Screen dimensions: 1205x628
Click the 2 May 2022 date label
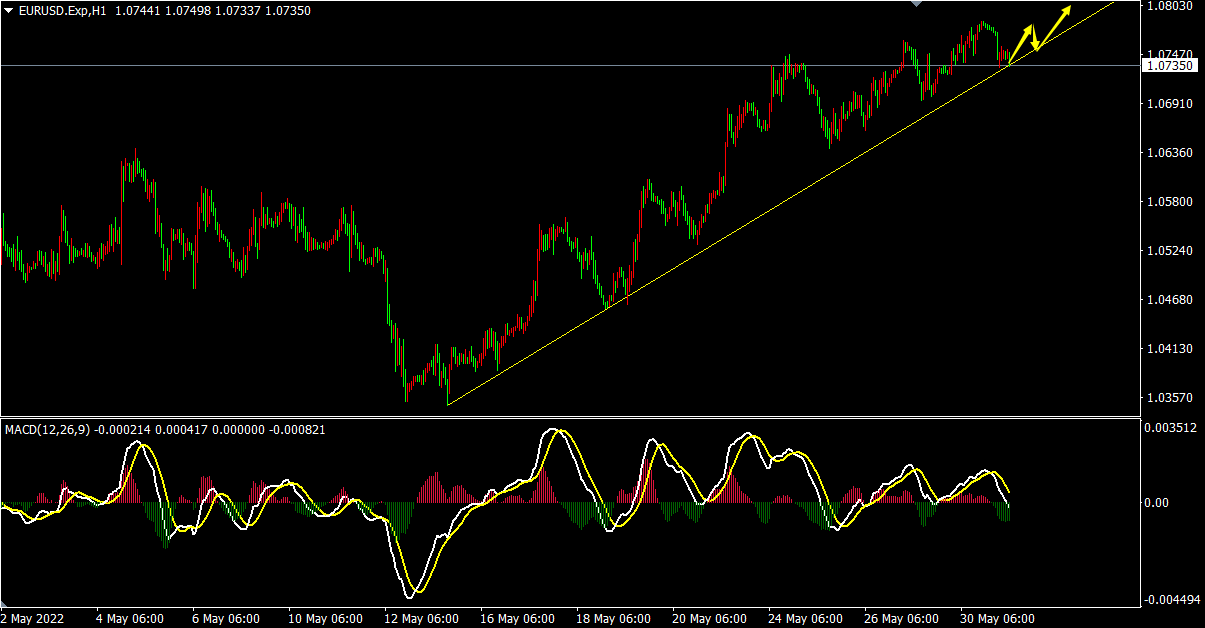[x=34, y=619]
